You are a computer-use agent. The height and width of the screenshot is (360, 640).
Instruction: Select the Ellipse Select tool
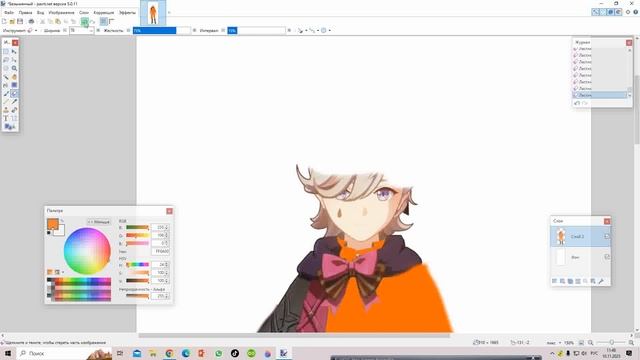tap(6, 68)
